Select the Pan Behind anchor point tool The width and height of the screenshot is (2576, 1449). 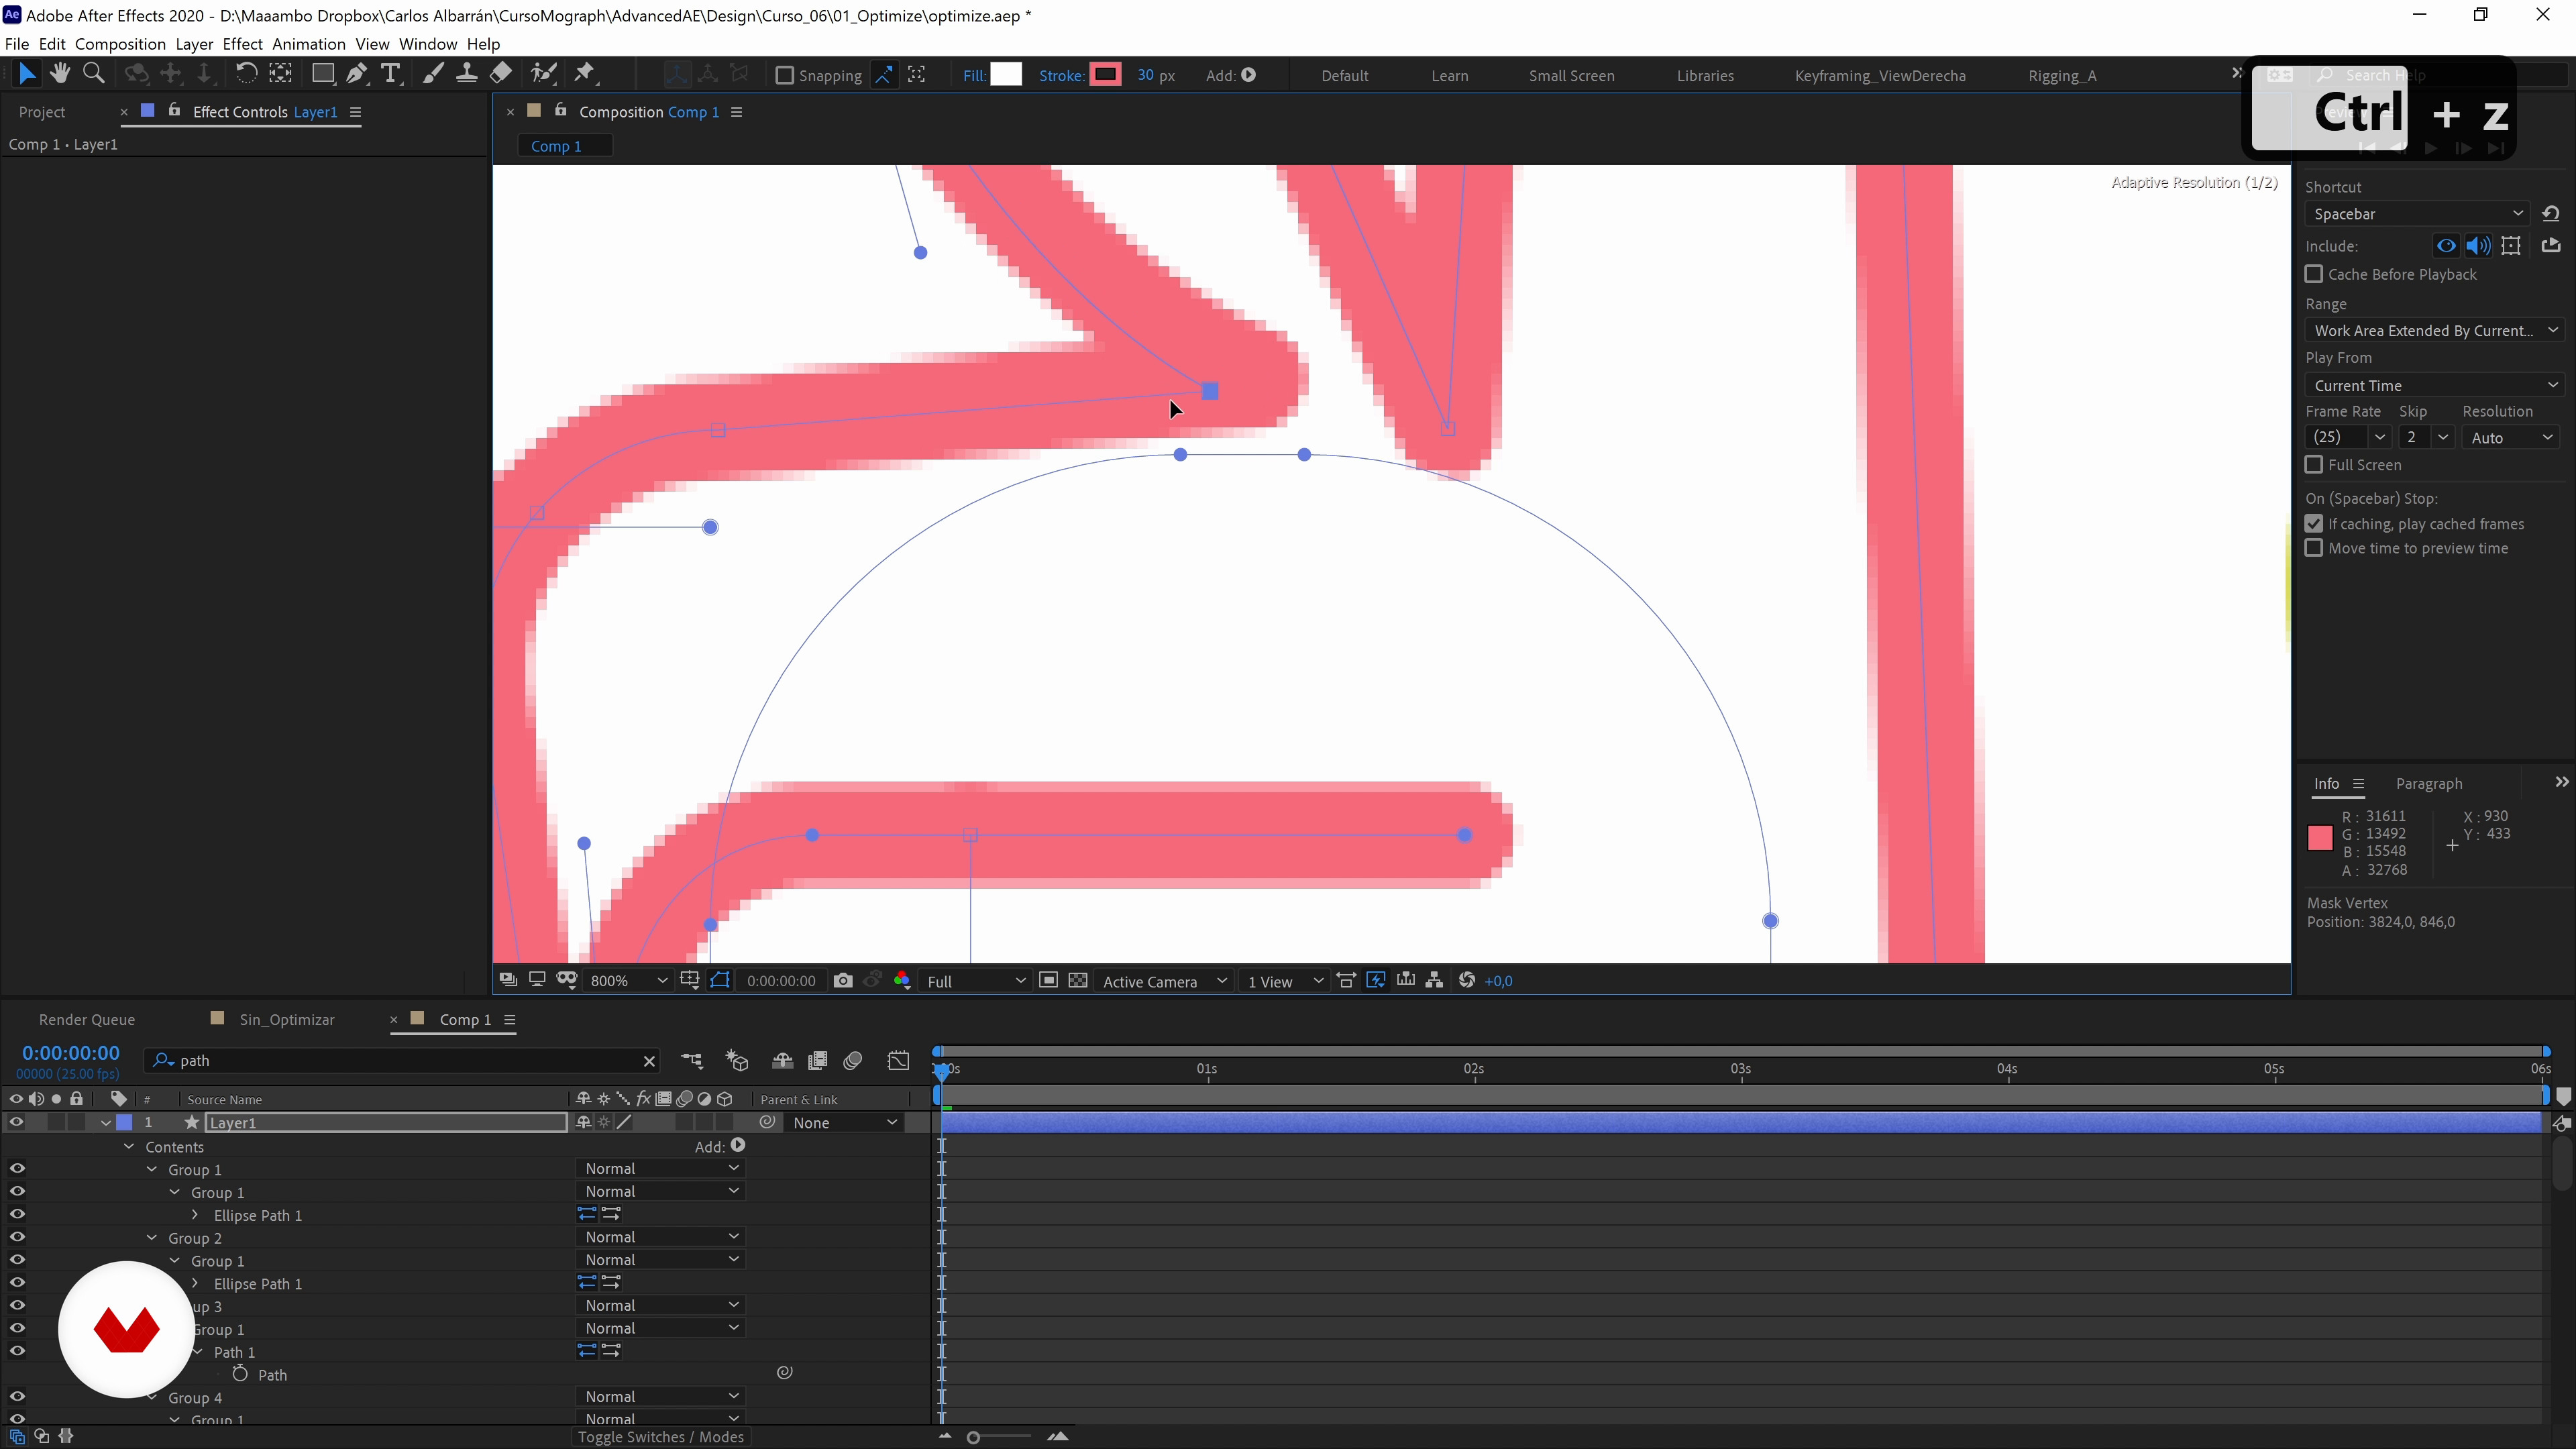pos(281,73)
